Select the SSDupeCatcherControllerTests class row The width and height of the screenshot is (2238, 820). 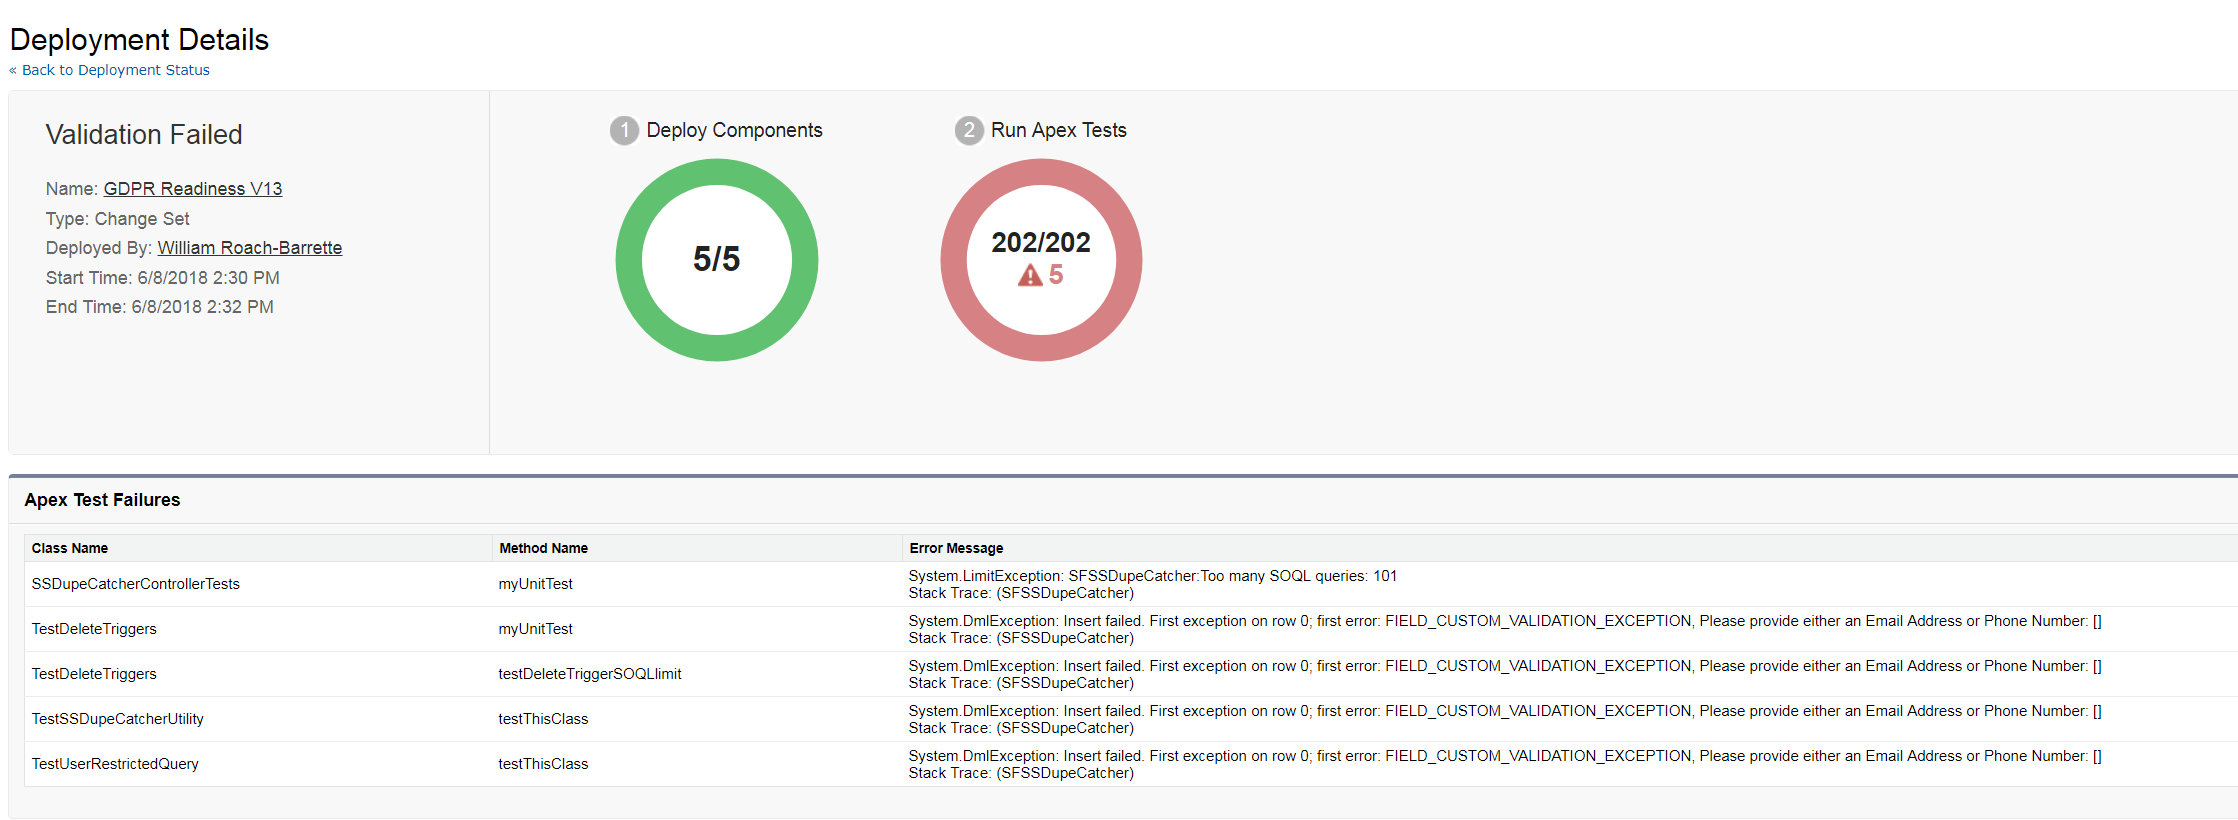(136, 584)
